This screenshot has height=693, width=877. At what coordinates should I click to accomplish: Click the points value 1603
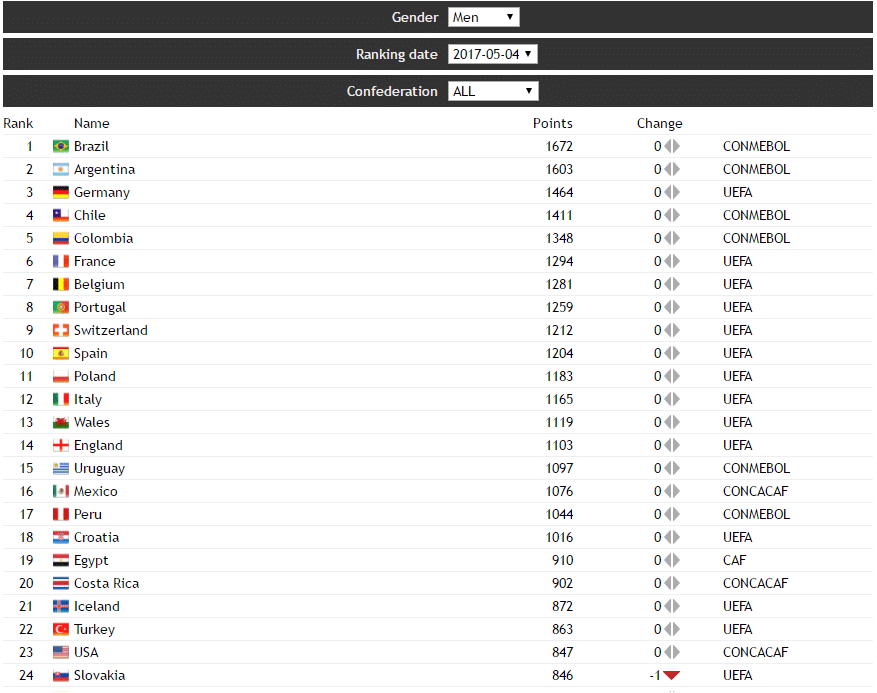[x=559, y=169]
